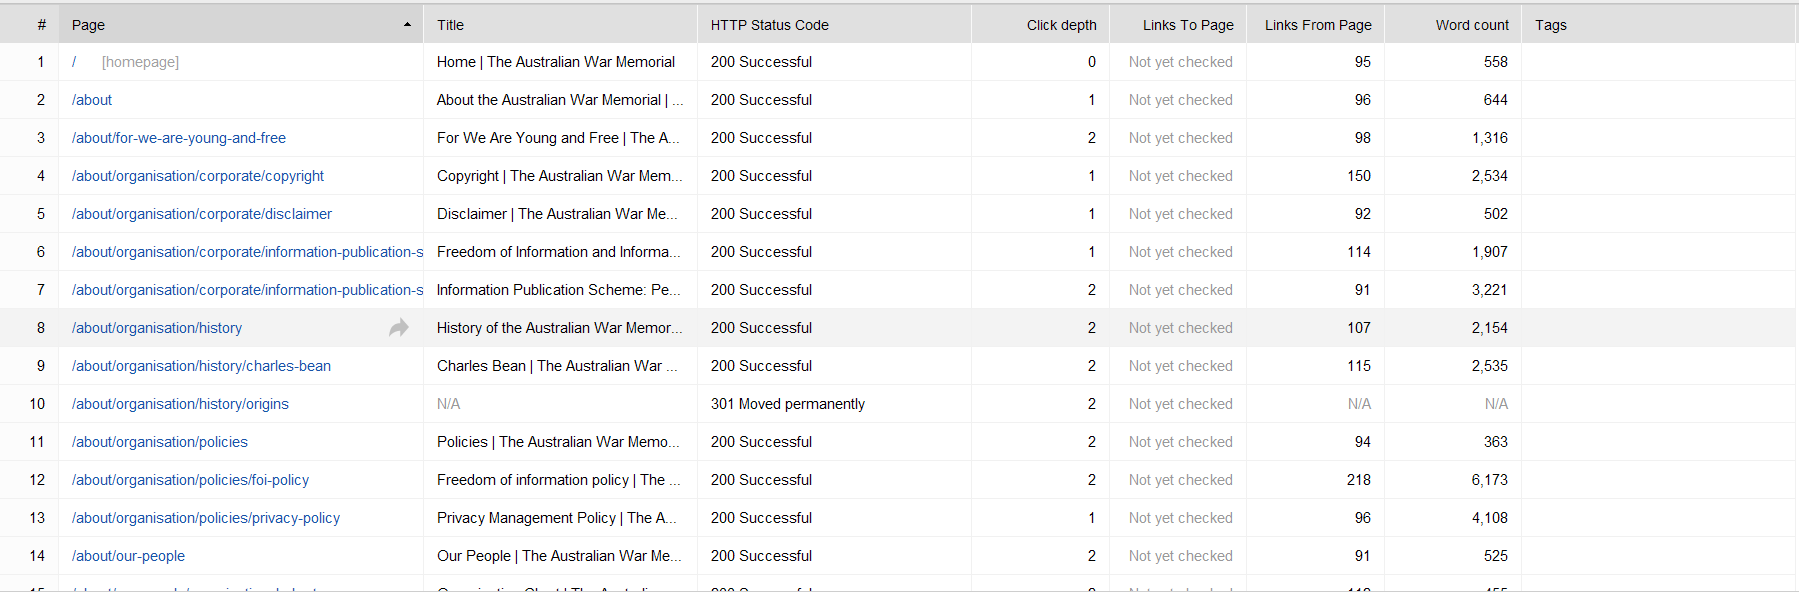Click word count 4,108 cell
This screenshot has height=592, width=1799.
click(x=1490, y=518)
